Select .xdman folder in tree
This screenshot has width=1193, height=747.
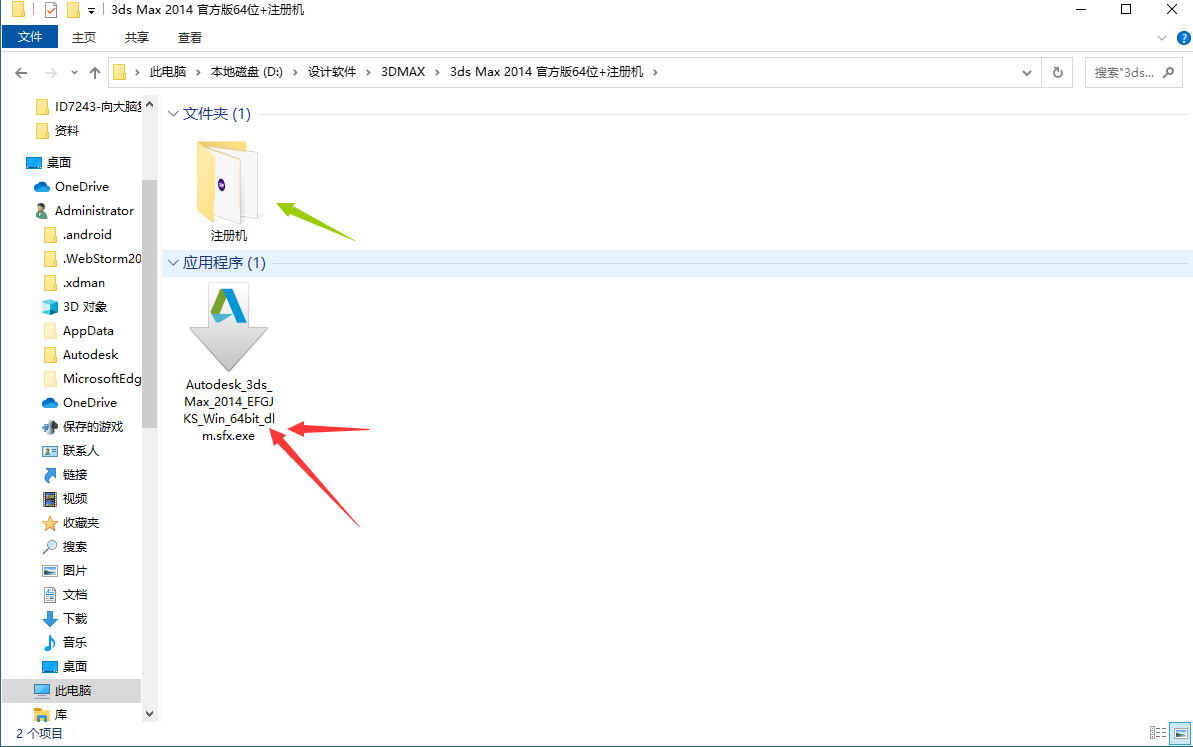75,283
